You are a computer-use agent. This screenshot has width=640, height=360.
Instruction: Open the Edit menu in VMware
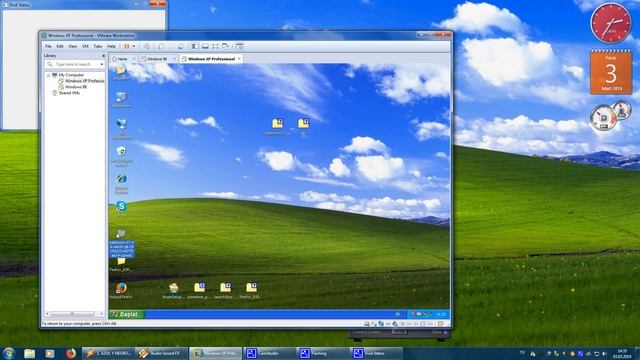click(60, 47)
